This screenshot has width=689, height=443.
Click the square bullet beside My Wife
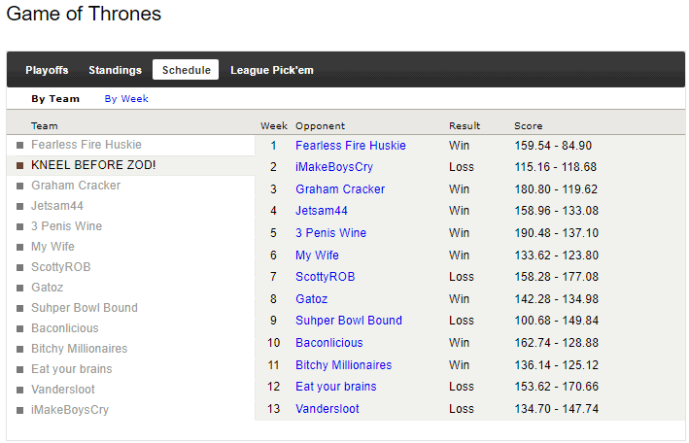20,247
